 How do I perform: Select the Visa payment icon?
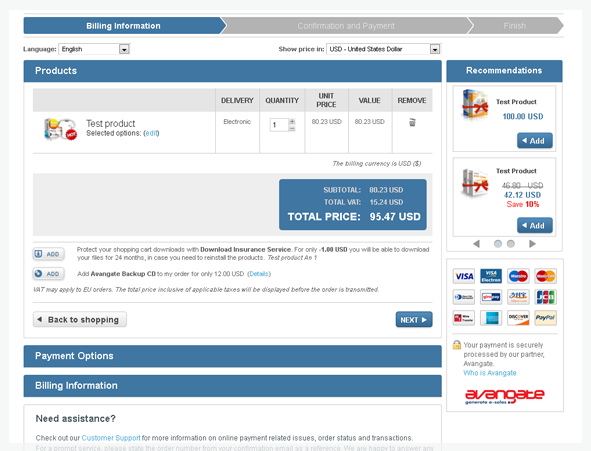(x=464, y=276)
